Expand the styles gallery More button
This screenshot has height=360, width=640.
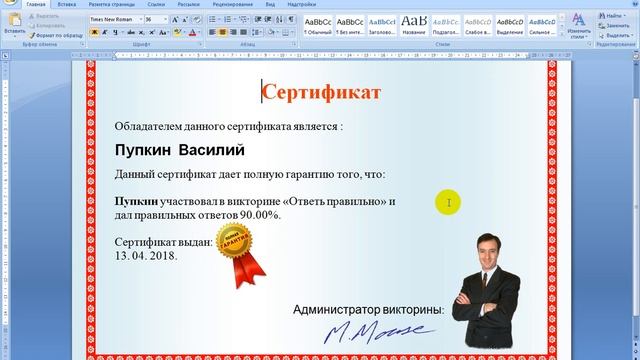[x=562, y=35]
